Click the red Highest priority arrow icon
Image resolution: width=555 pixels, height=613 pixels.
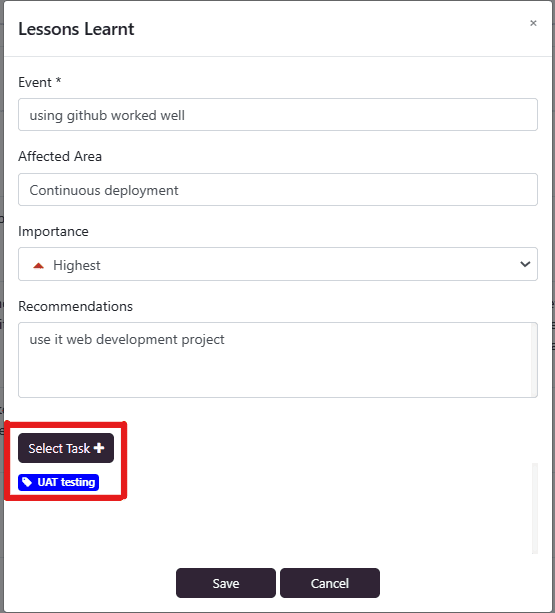click(38, 266)
